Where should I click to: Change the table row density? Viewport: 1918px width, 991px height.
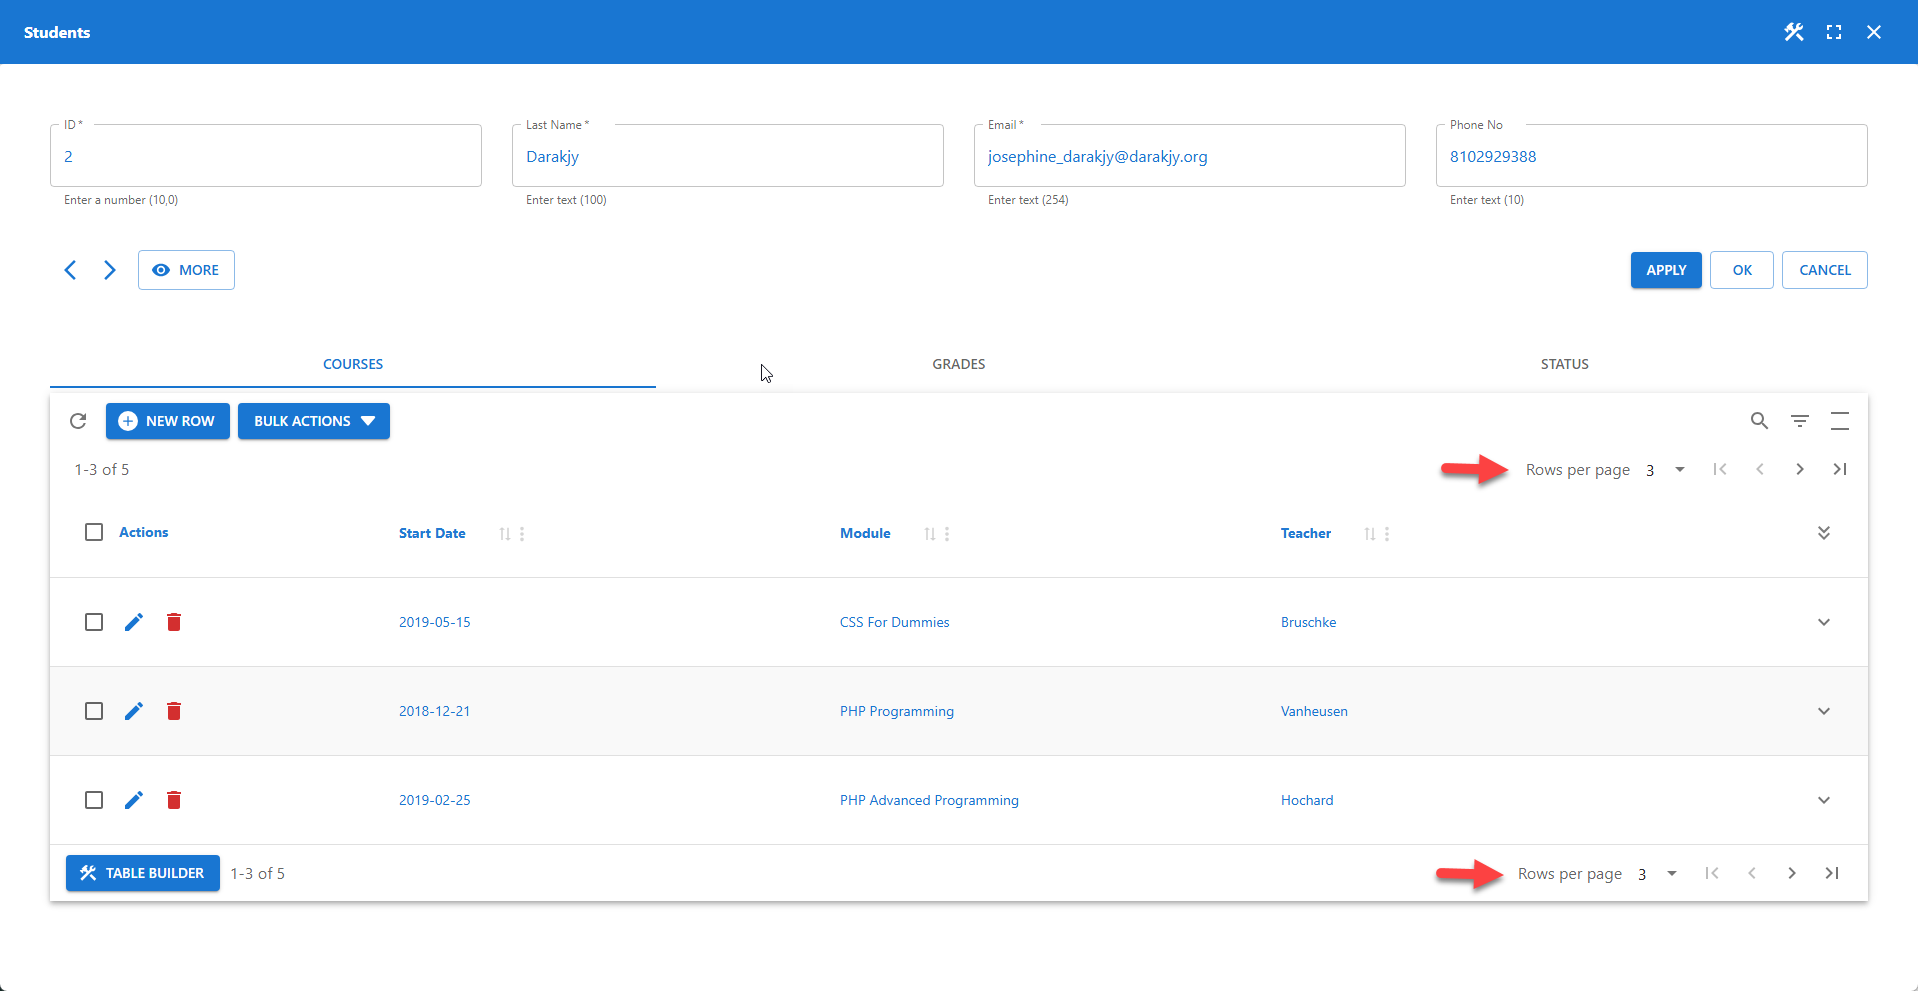point(1841,421)
